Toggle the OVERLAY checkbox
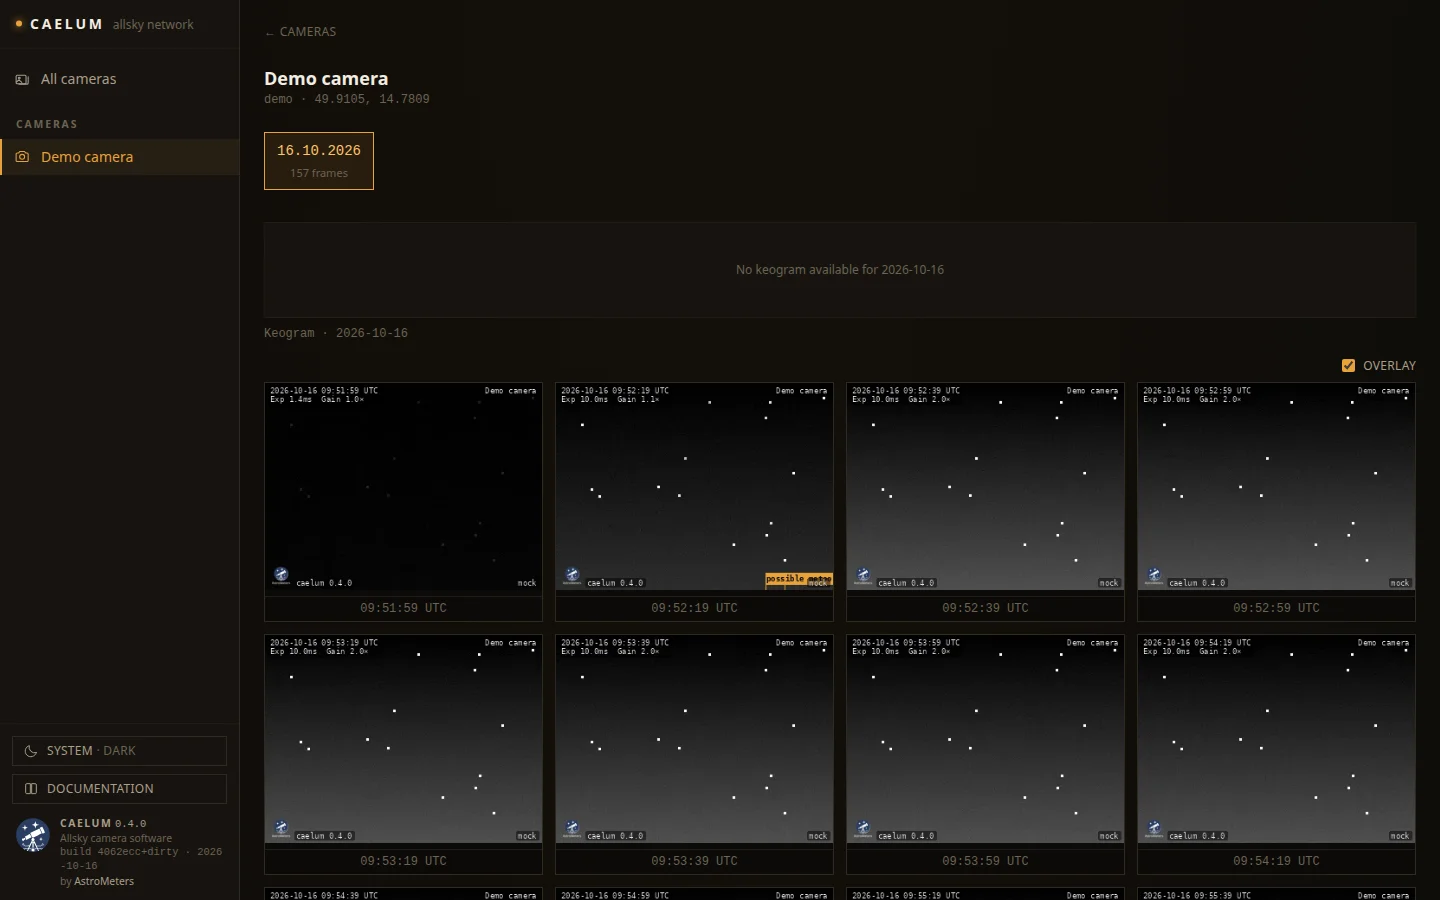This screenshot has height=900, width=1440. [x=1348, y=365]
